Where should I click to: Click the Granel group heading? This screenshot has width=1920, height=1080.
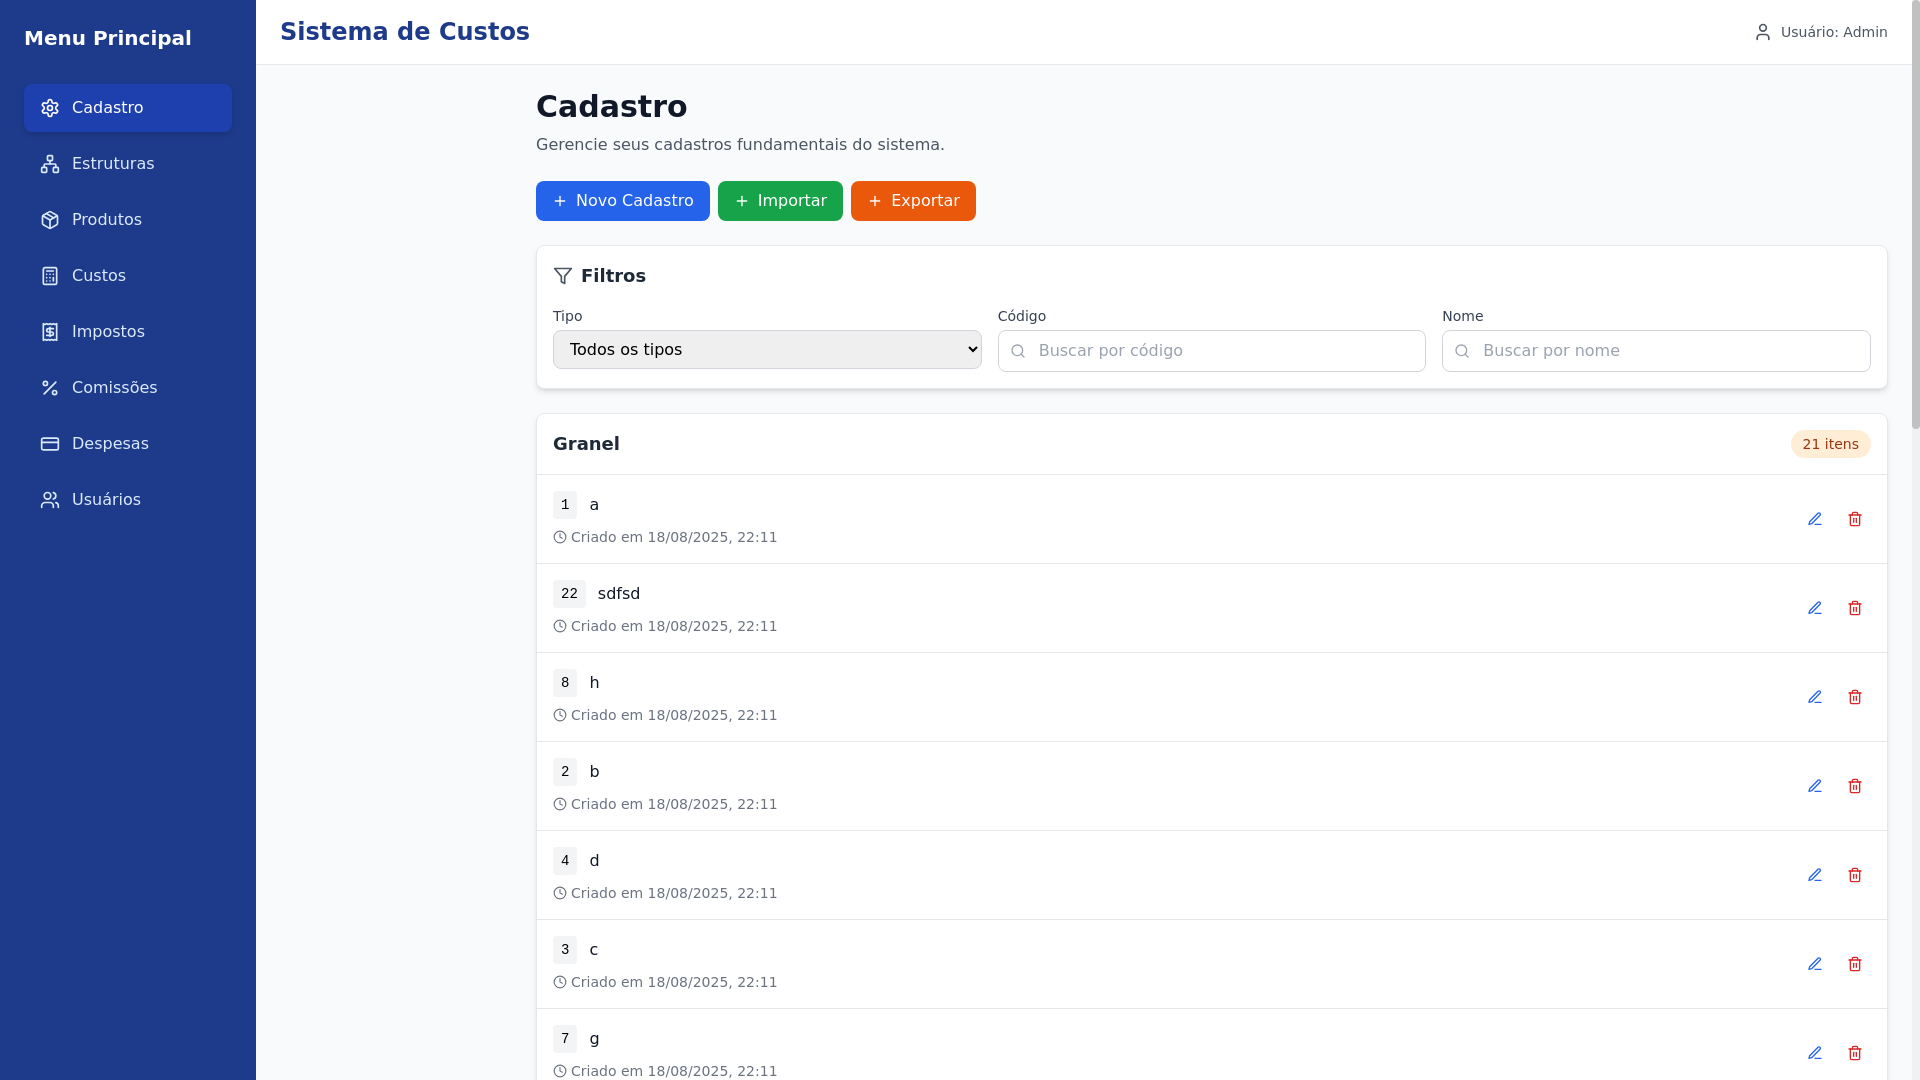[586, 444]
